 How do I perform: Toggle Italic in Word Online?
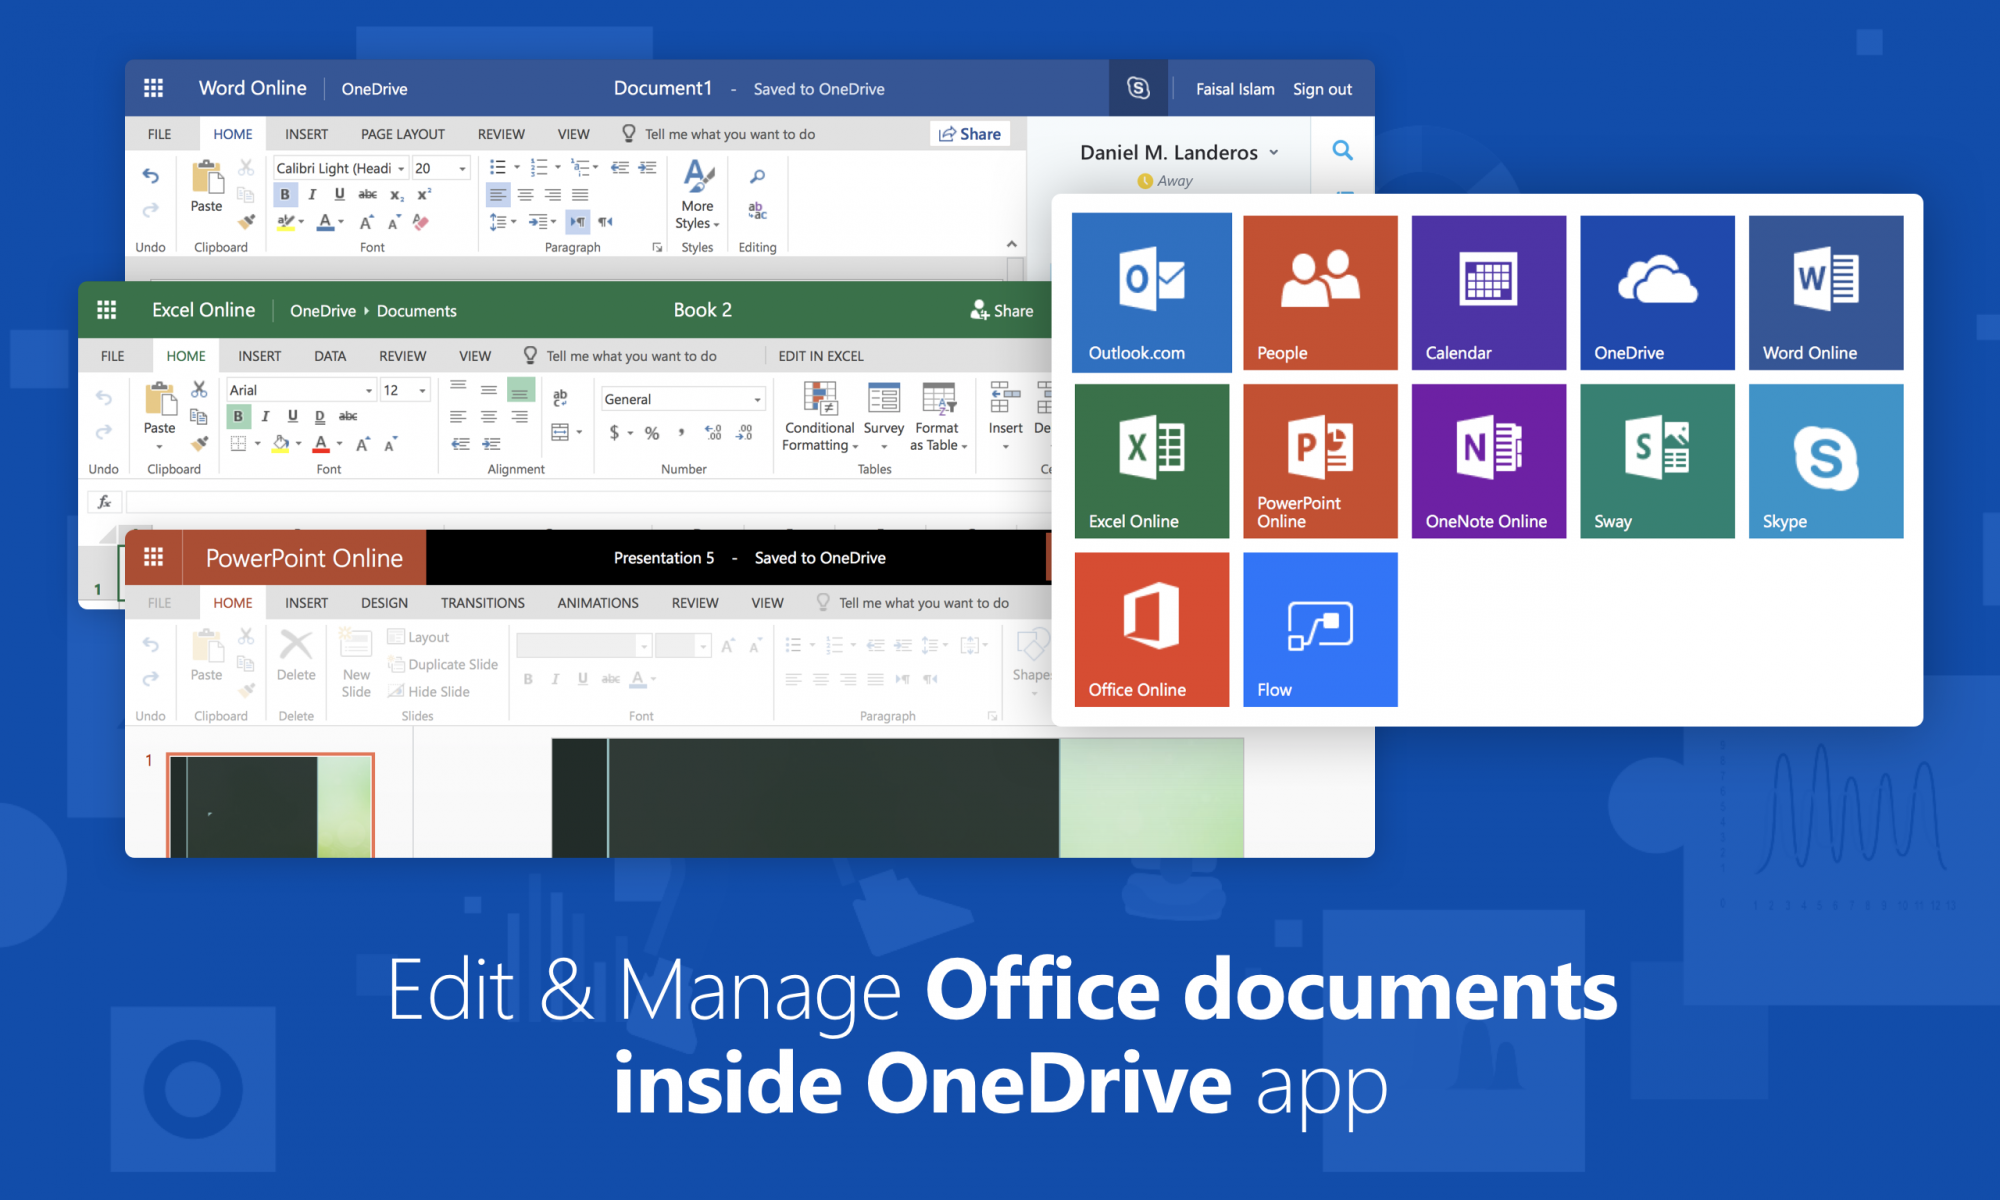(312, 194)
